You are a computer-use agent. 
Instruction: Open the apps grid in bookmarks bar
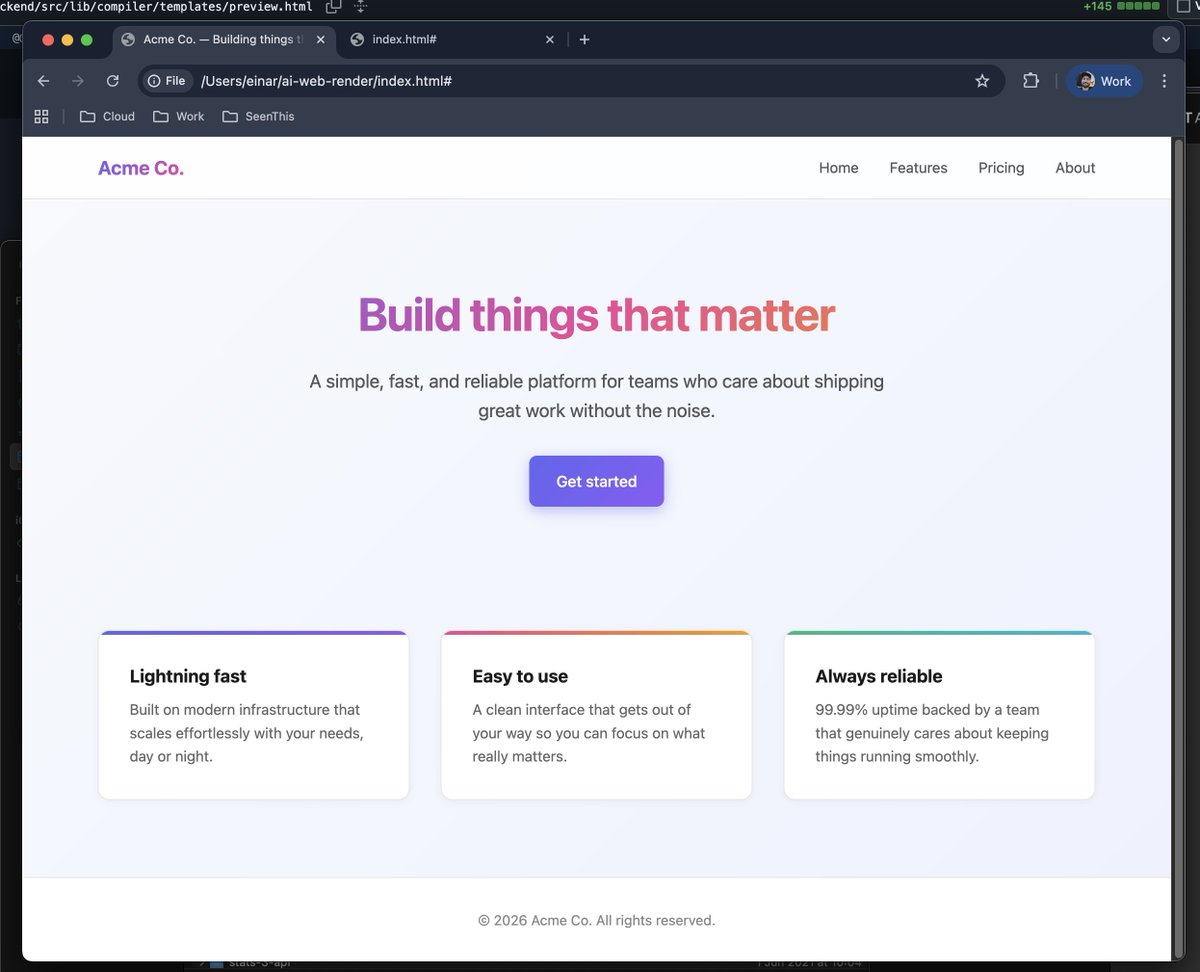(x=41, y=117)
